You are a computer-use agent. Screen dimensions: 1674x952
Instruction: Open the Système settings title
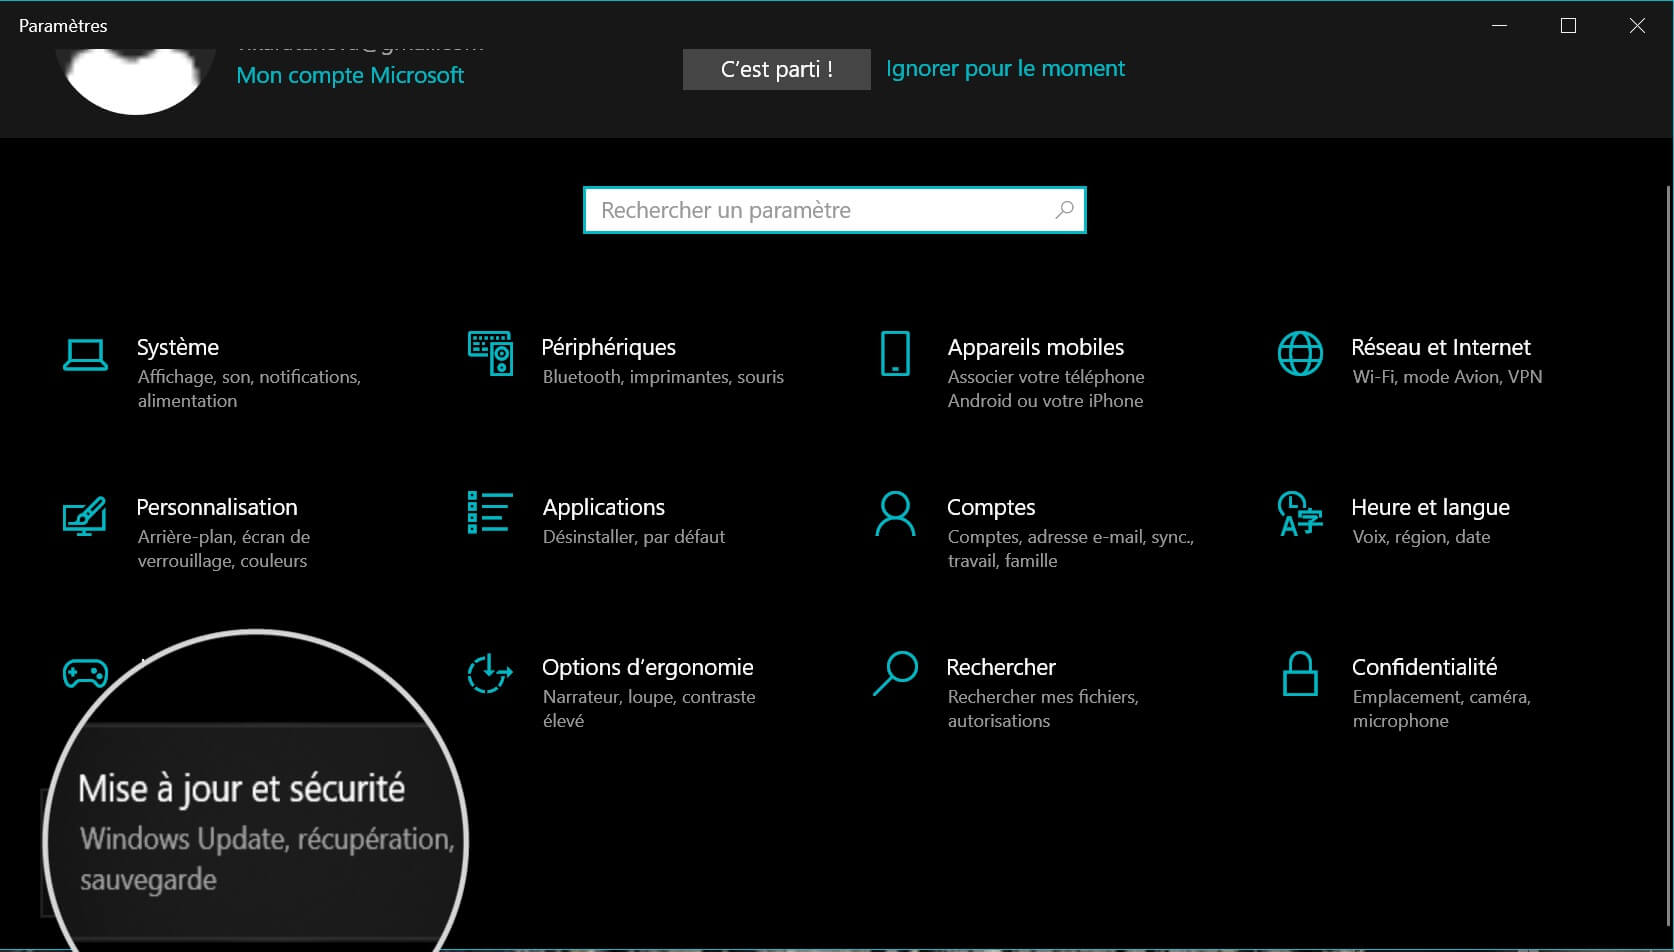178,347
